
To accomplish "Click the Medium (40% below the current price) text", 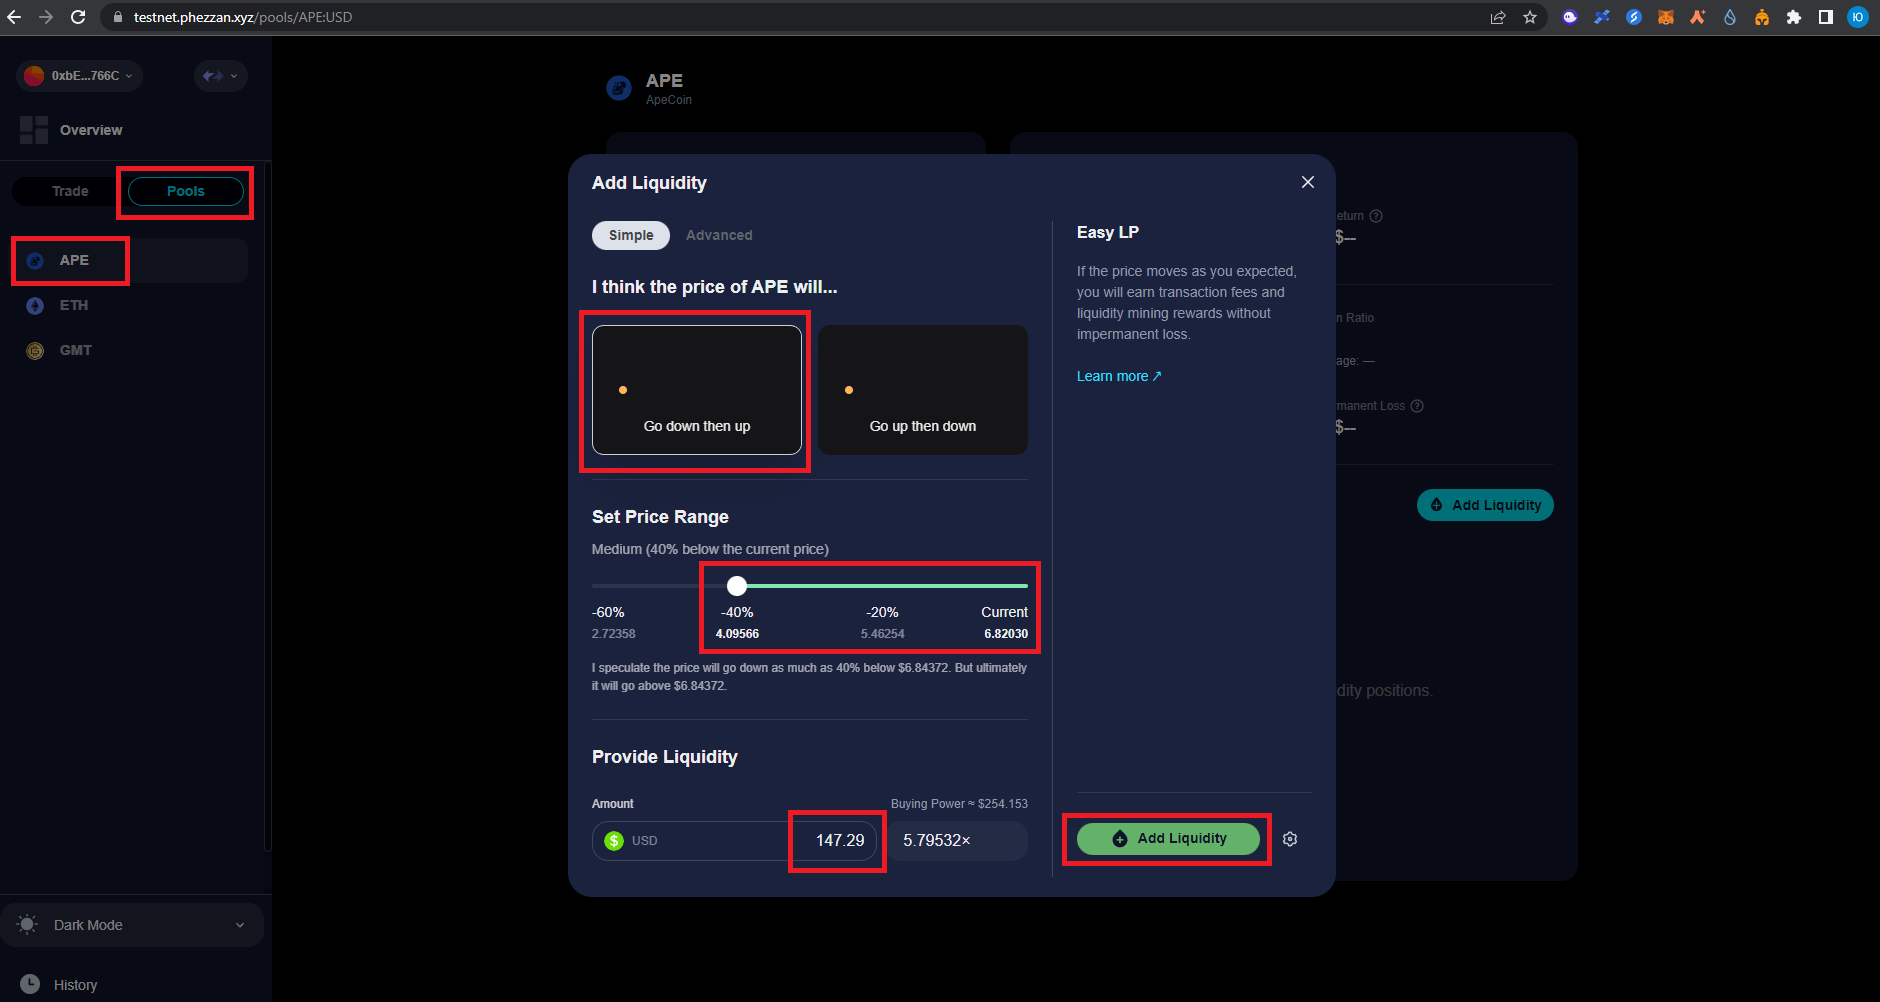I will tap(710, 549).
